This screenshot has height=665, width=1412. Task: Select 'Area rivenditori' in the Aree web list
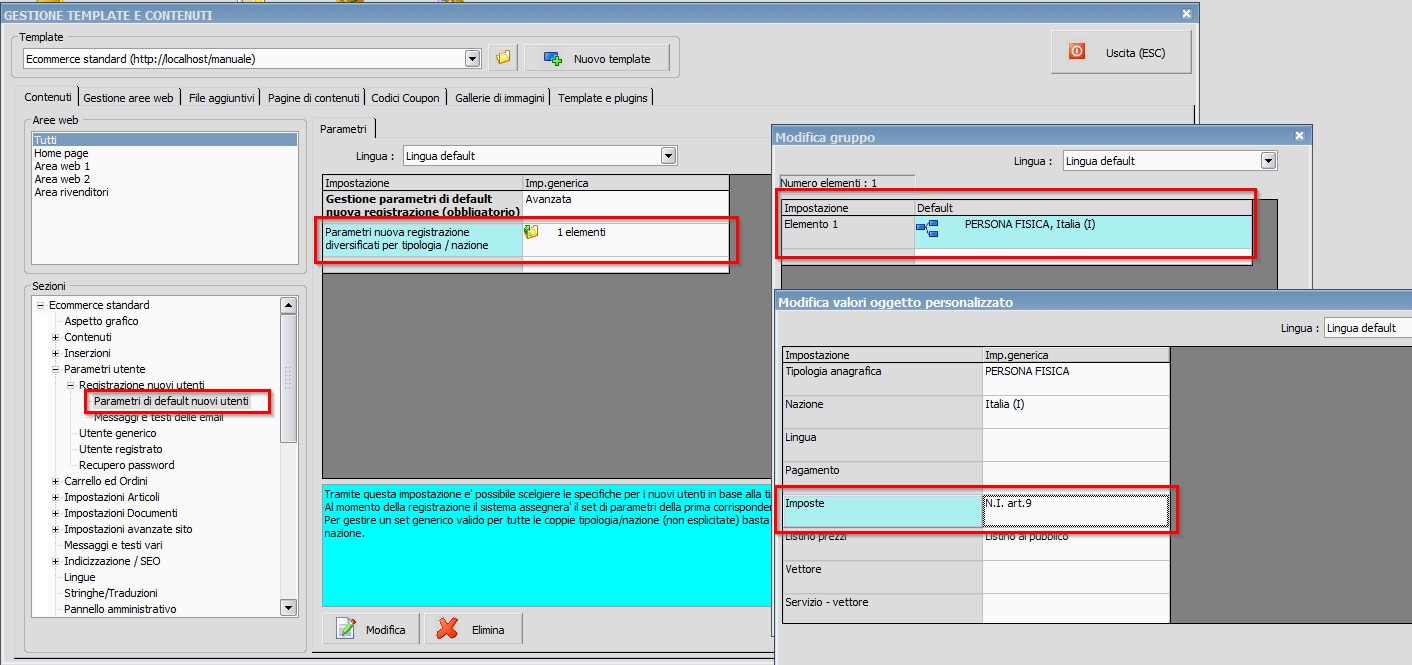click(71, 192)
